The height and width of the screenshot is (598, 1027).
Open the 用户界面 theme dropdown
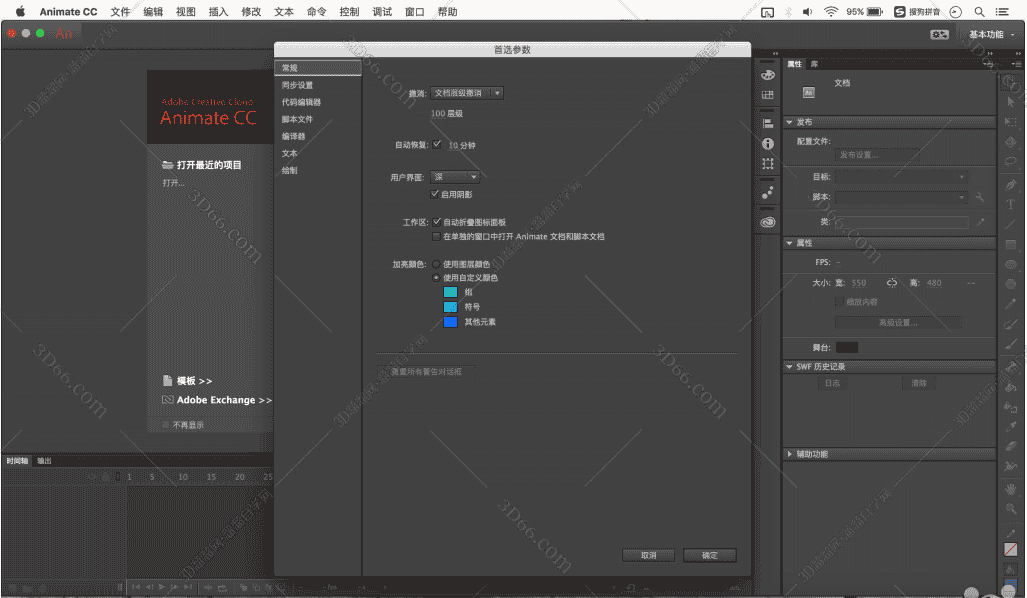click(456, 176)
